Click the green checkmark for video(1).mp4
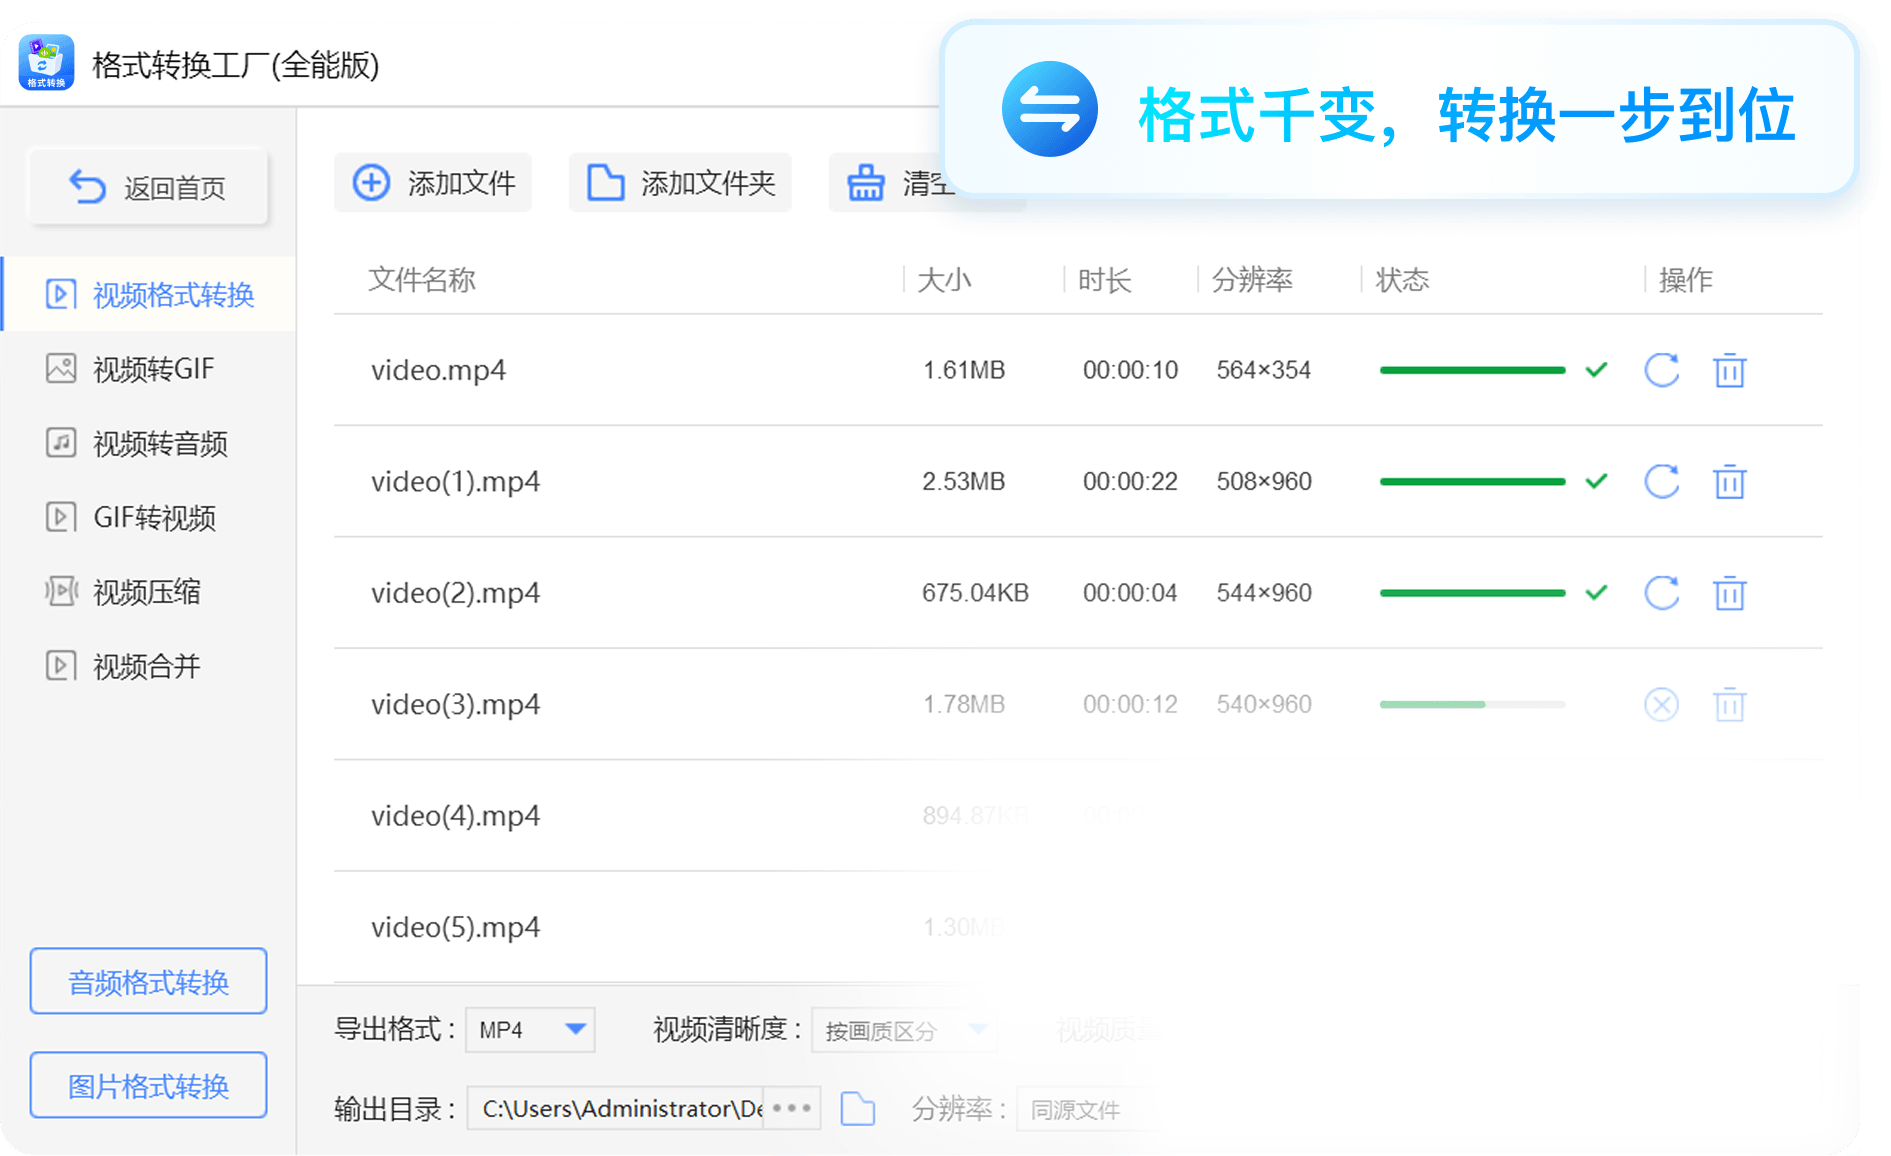 point(1597,481)
